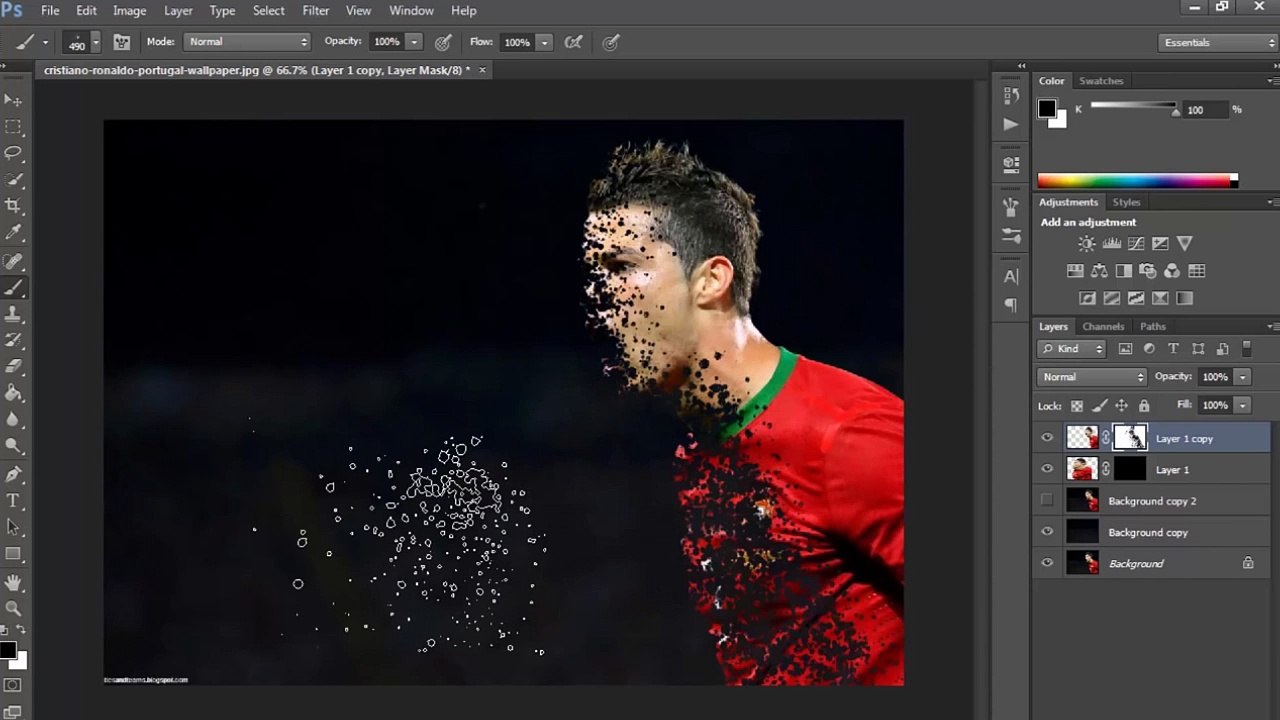Screen dimensions: 1280x720
Task: Select the Path Selection arrow tool
Action: (13, 527)
